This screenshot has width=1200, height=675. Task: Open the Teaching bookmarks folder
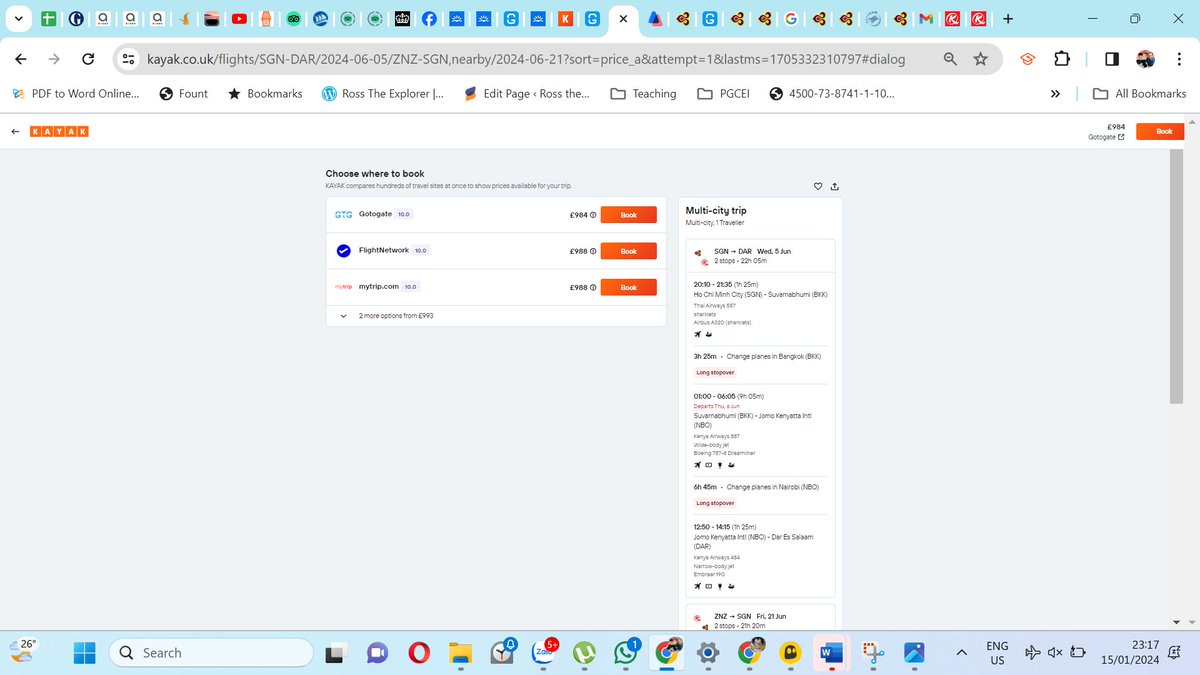[x=643, y=94]
